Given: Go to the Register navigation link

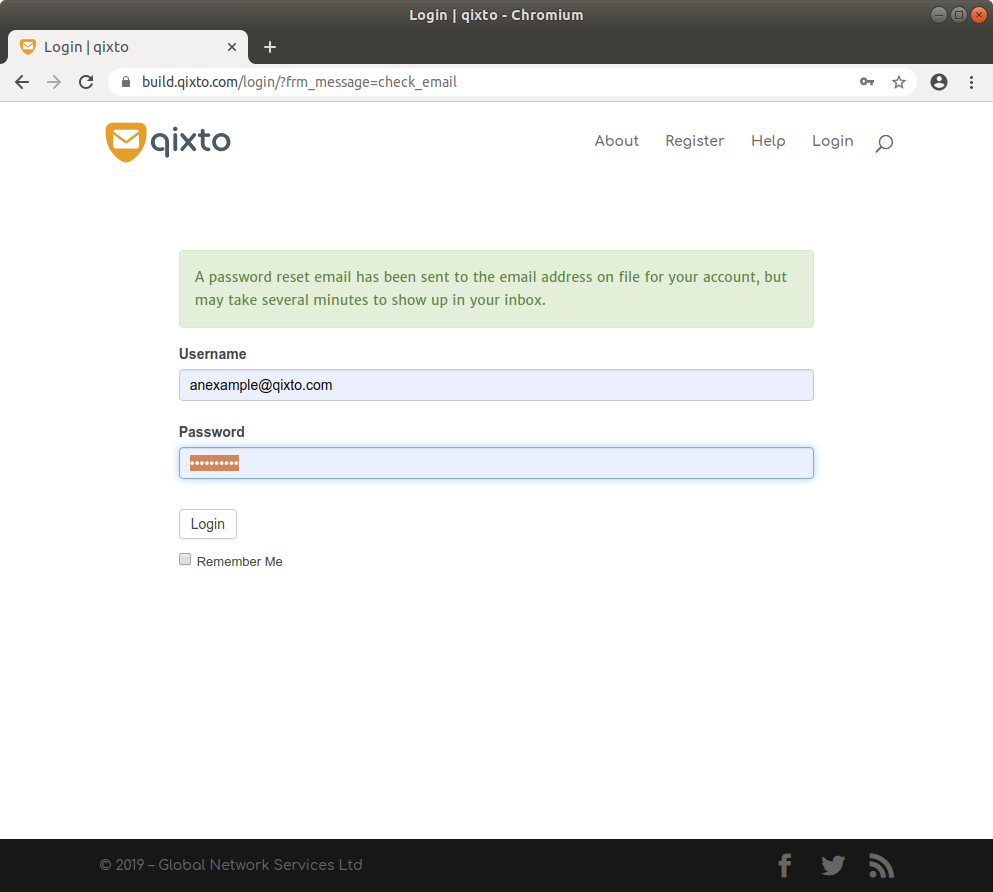Looking at the screenshot, I should (695, 141).
